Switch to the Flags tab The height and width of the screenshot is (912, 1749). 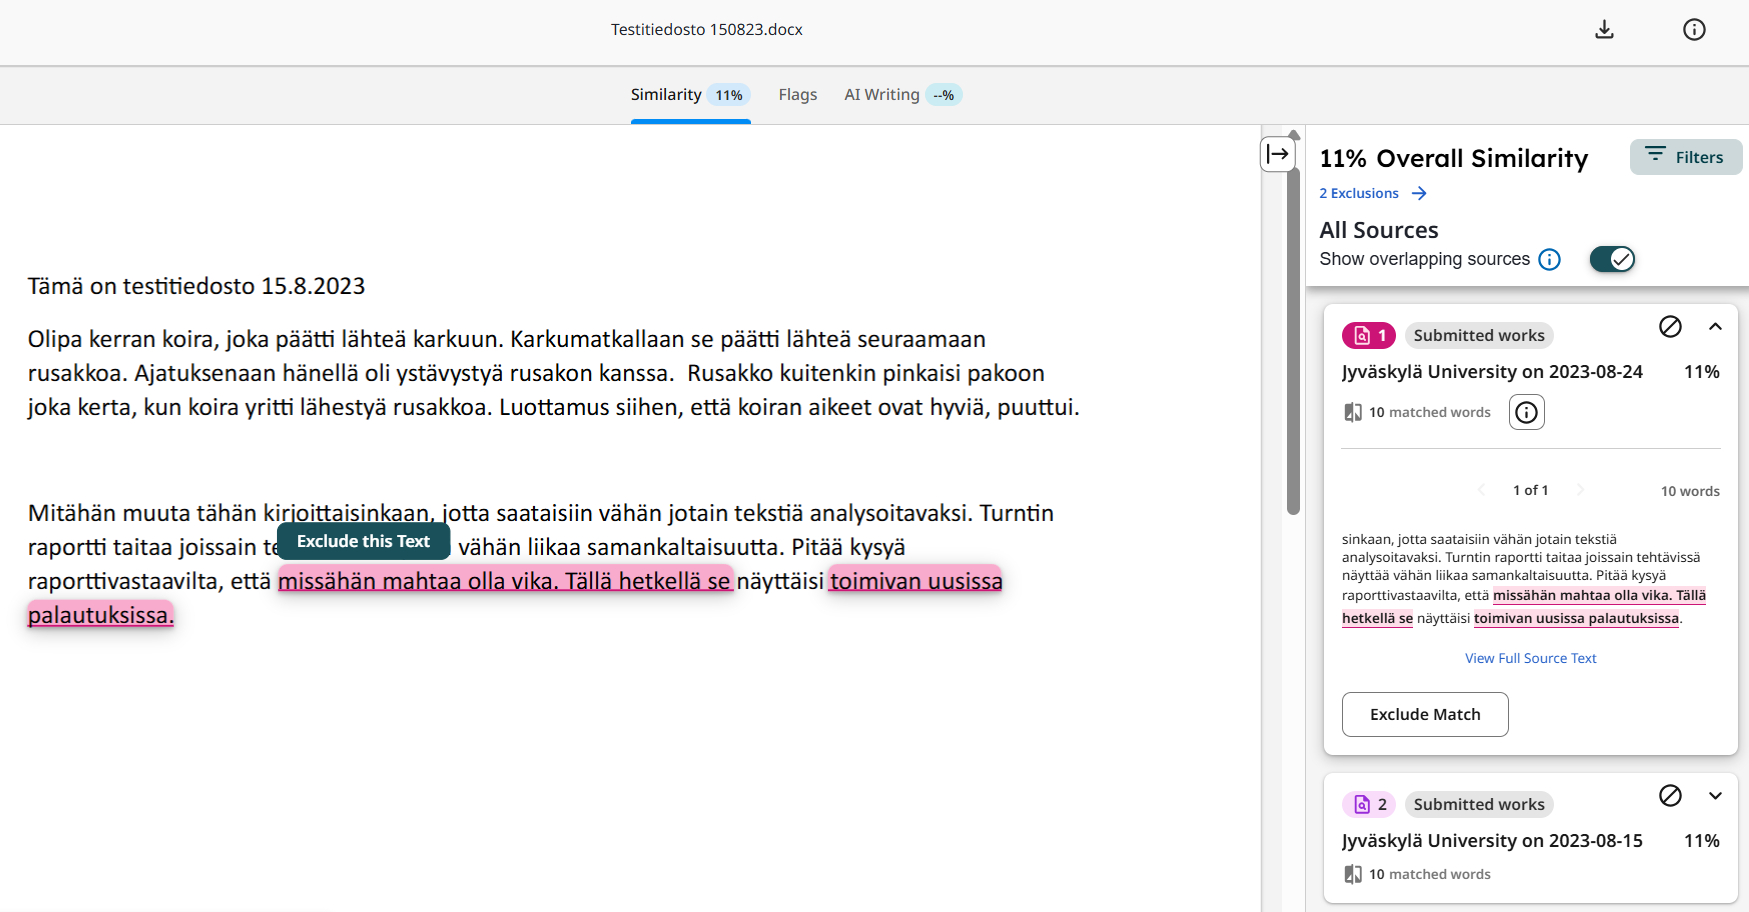click(x=797, y=95)
